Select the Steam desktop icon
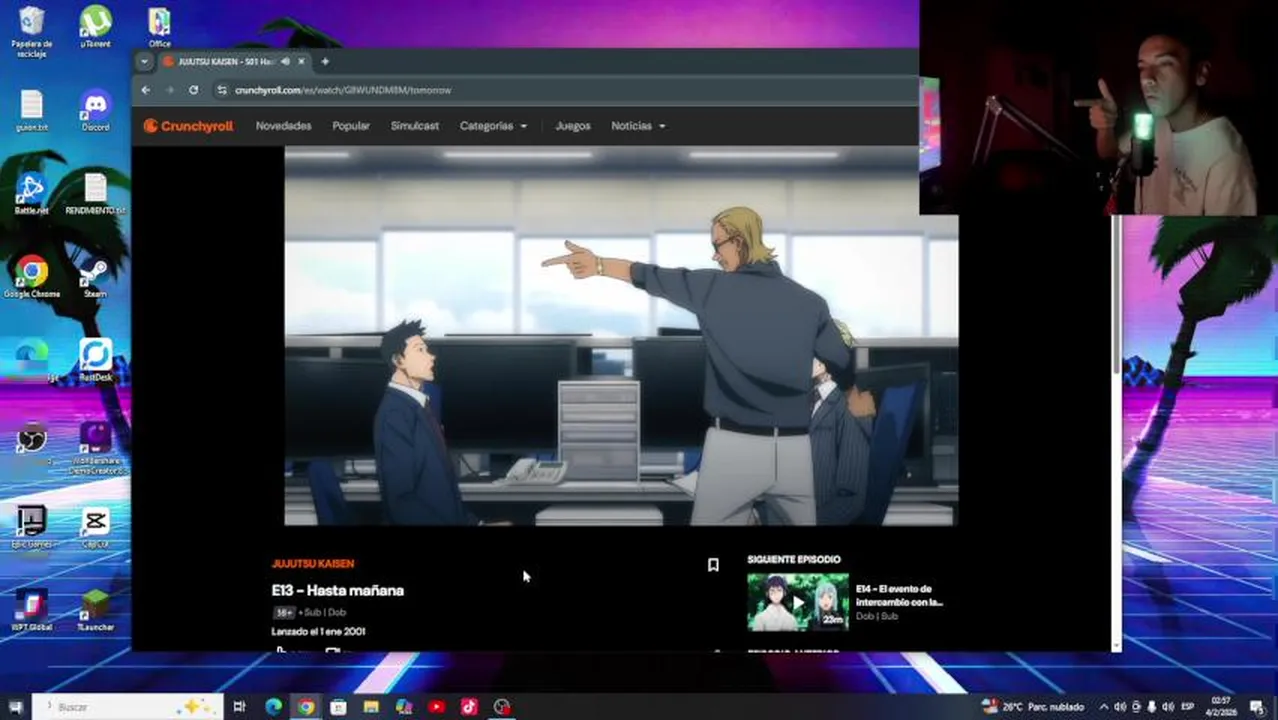The height and width of the screenshot is (720, 1278). 95,277
